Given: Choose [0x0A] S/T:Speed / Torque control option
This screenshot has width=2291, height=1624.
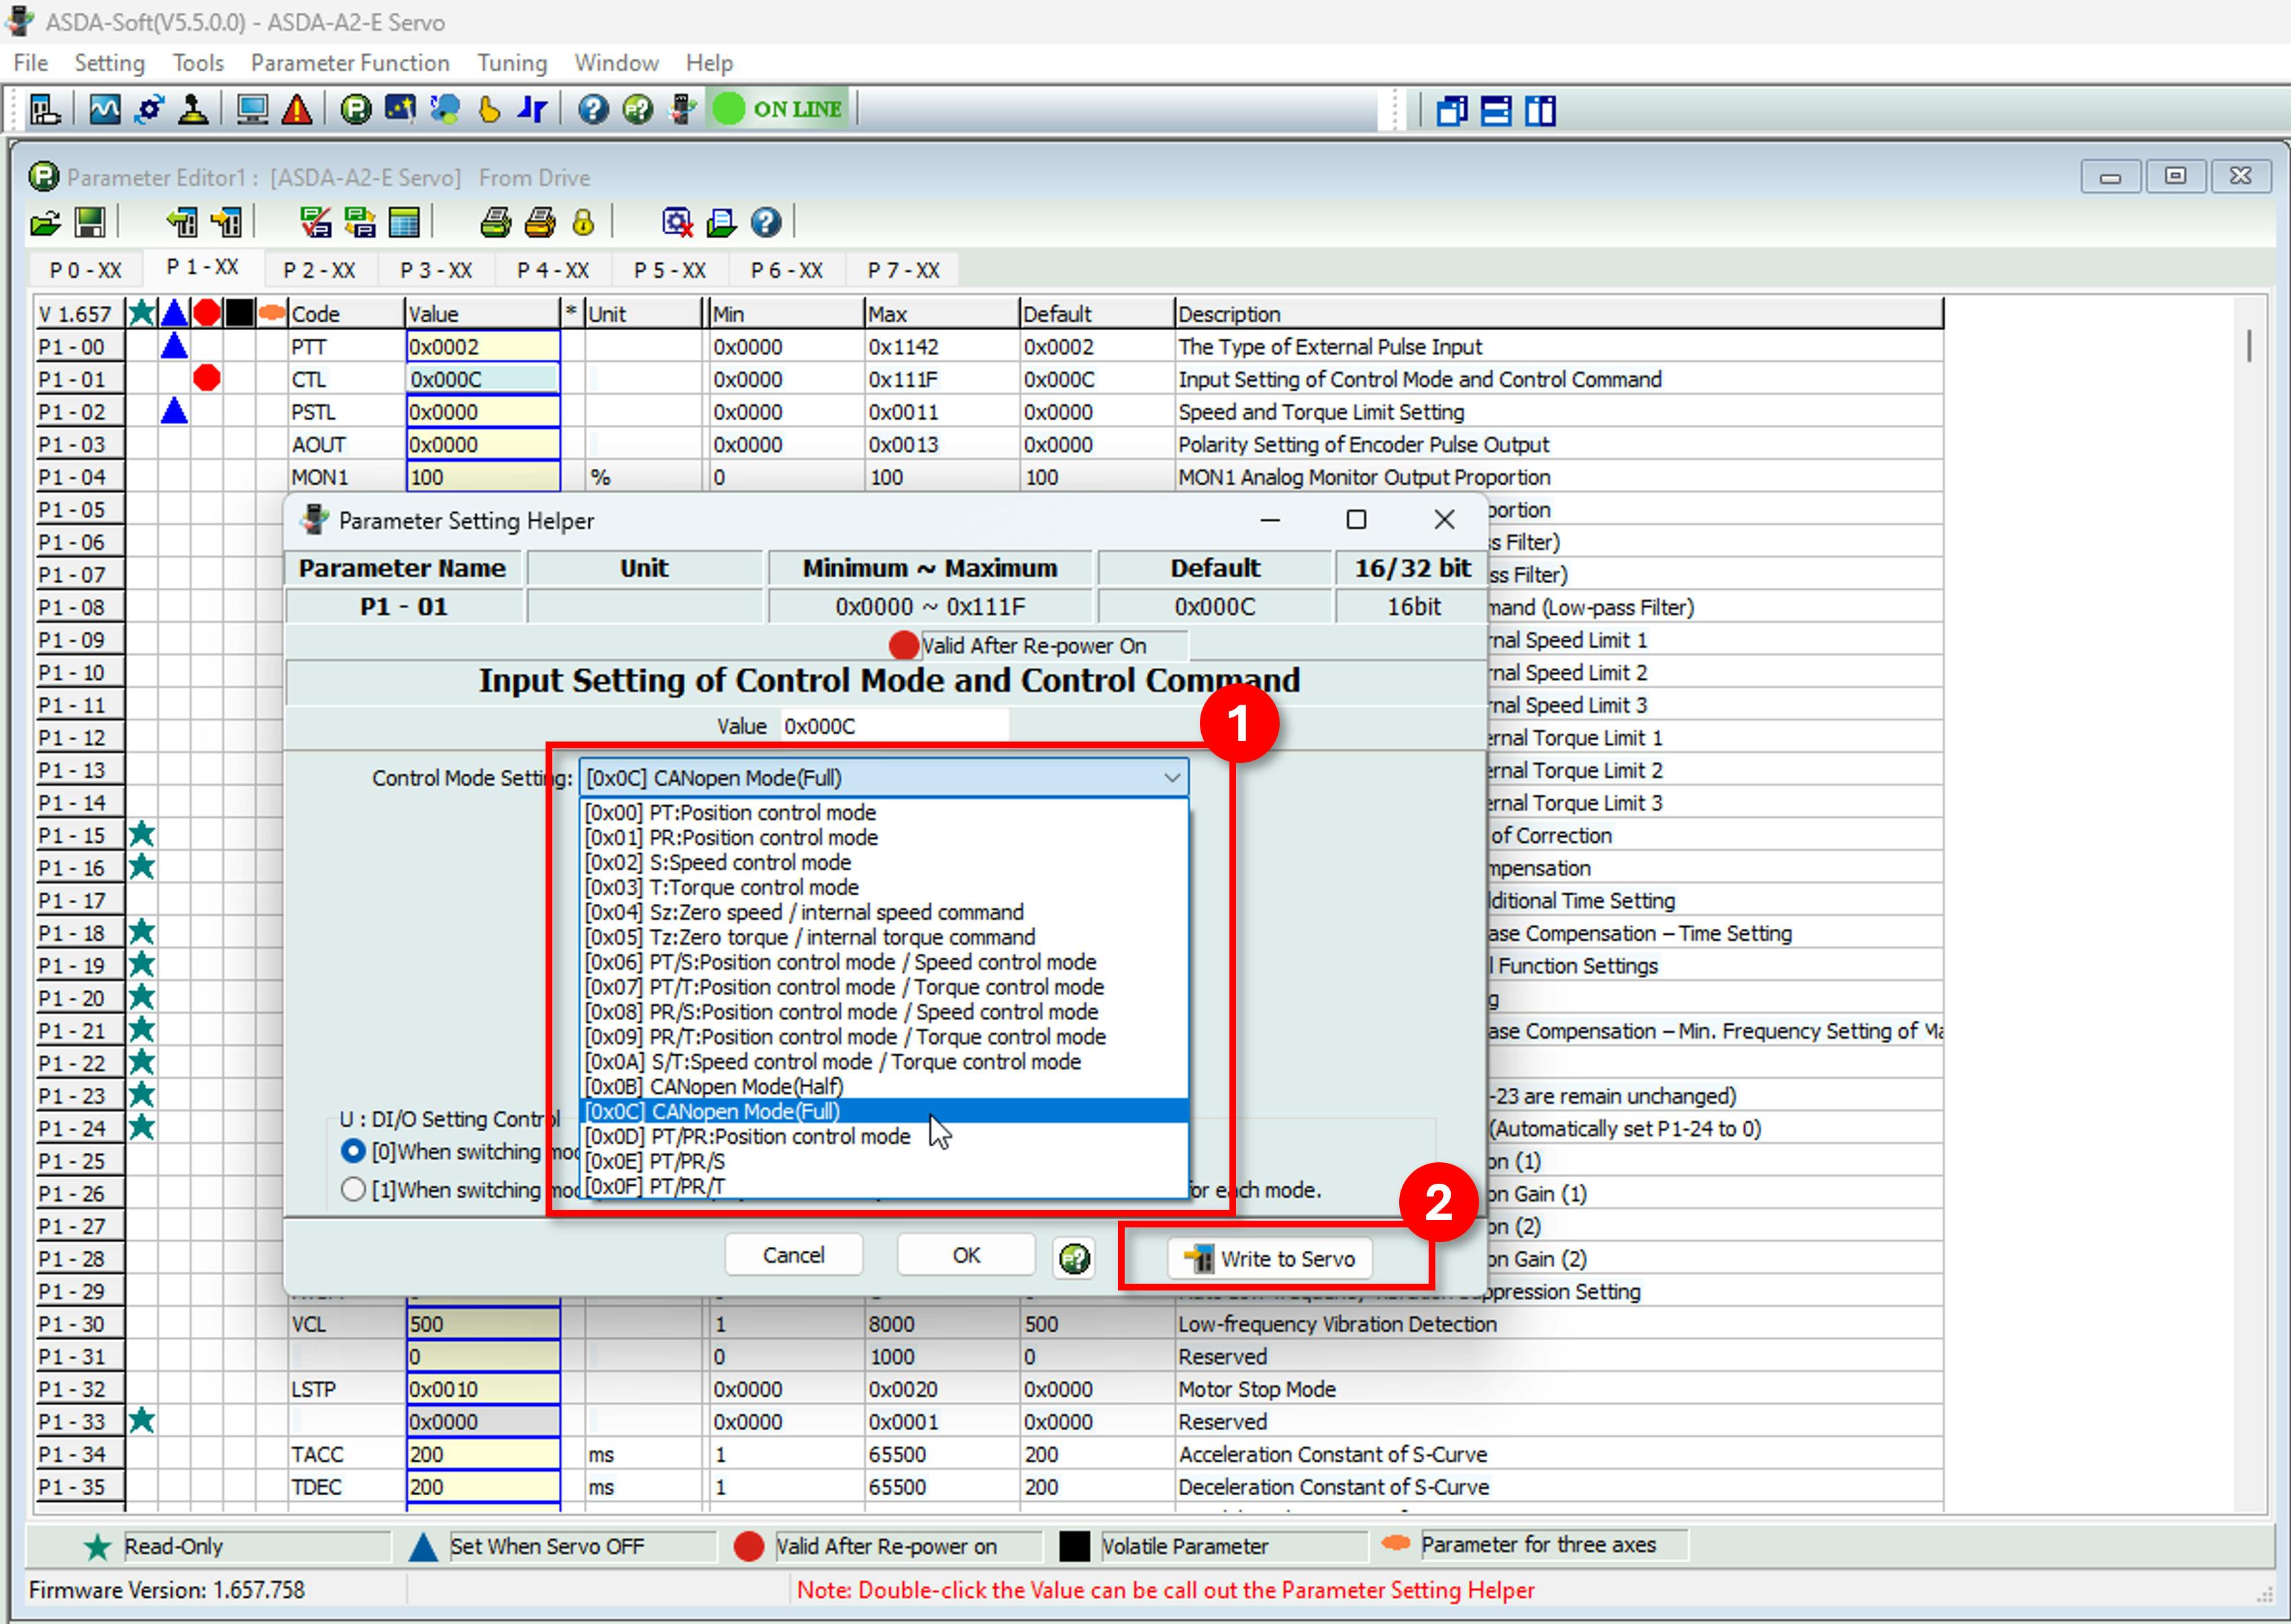Looking at the screenshot, I should pos(884,1061).
